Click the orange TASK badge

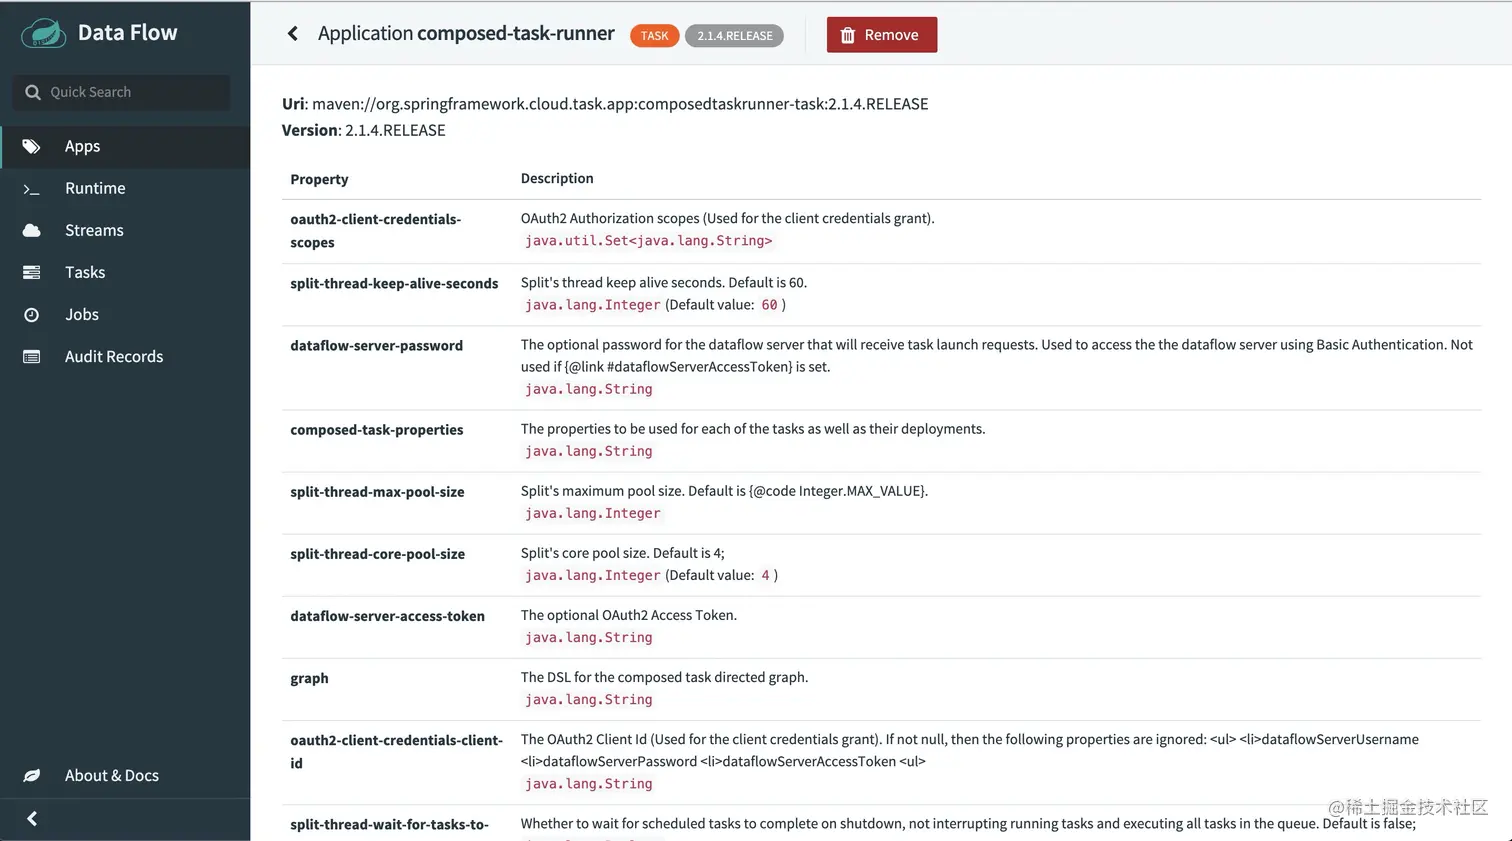coord(655,36)
